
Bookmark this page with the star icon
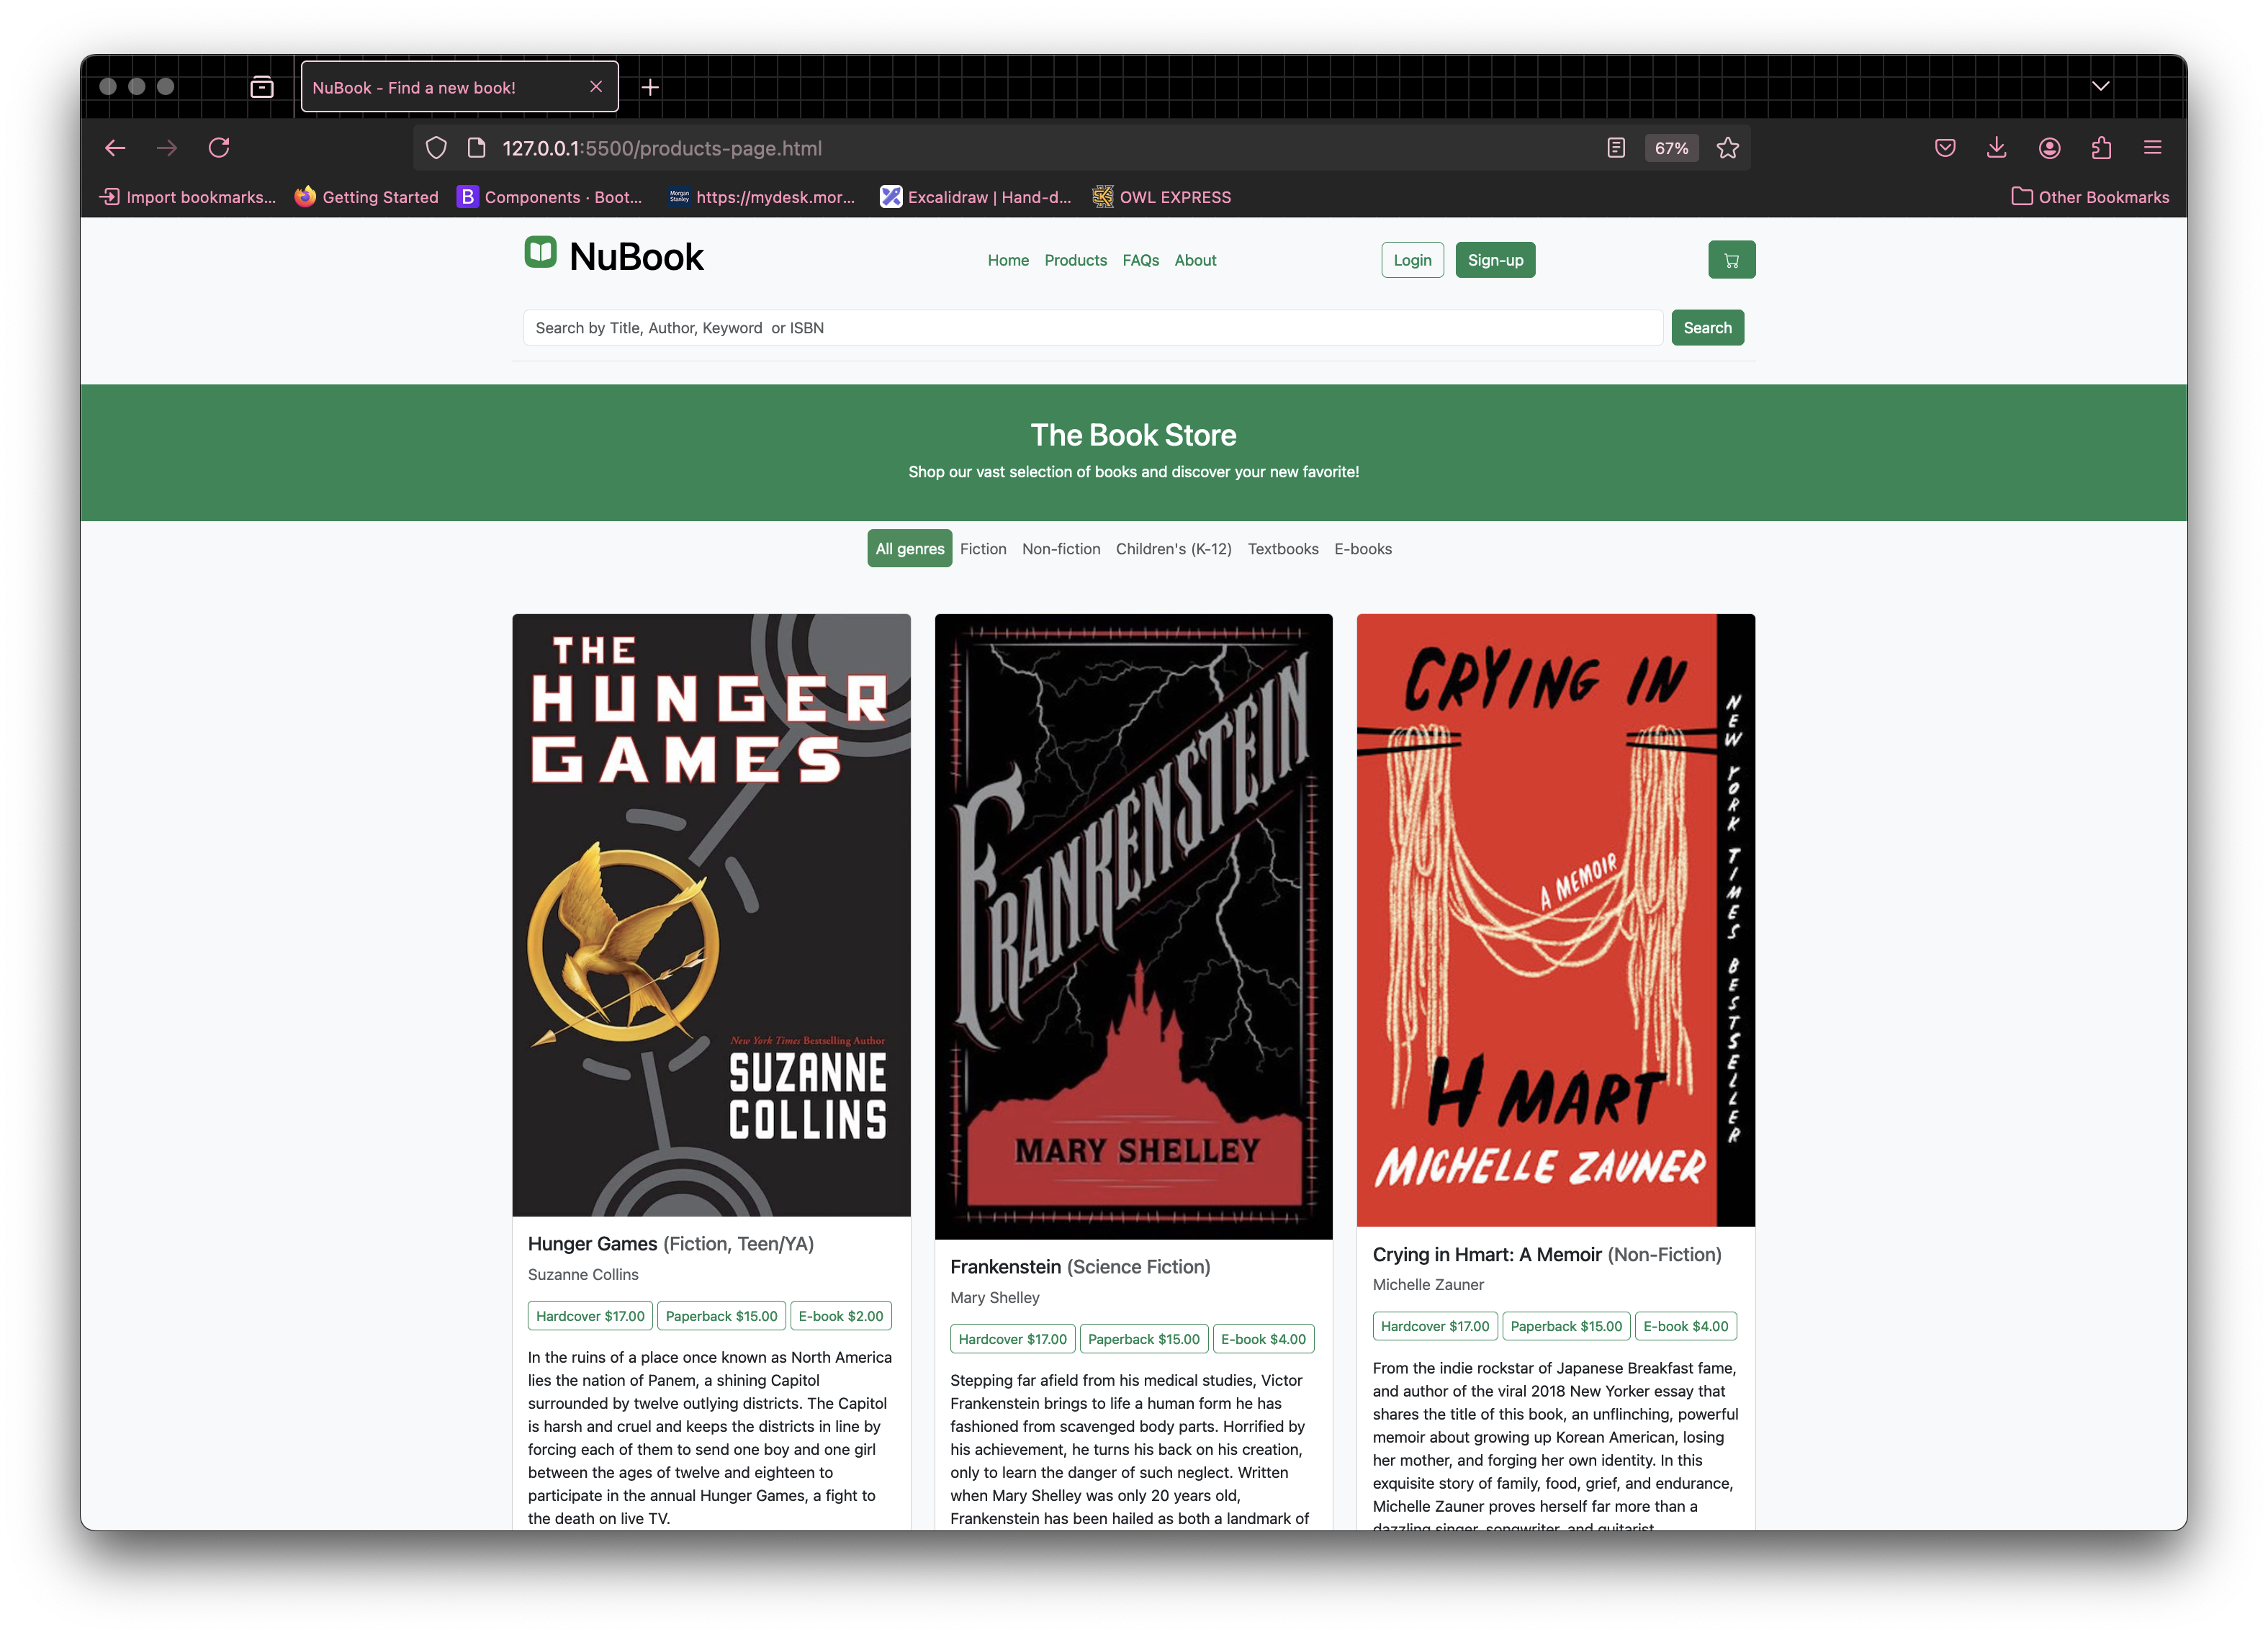[1727, 148]
